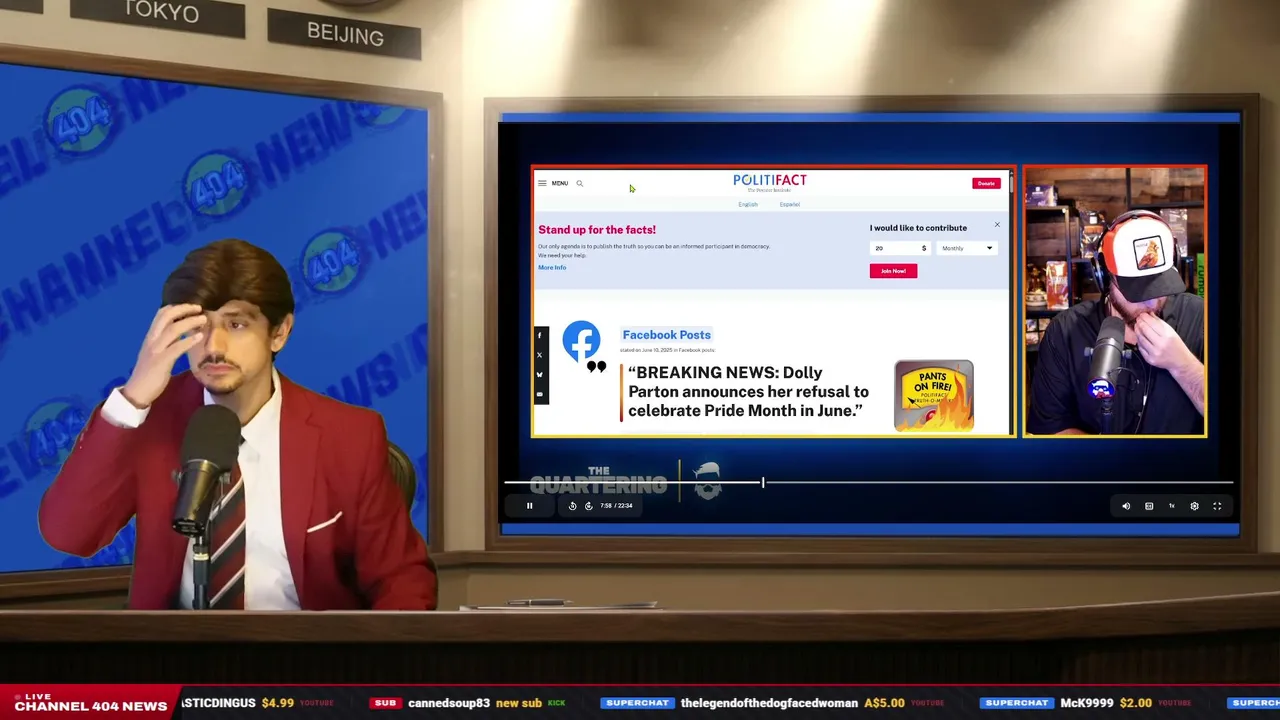Click the "Stand up for the facts!" heading
The height and width of the screenshot is (720, 1280).
tap(597, 230)
